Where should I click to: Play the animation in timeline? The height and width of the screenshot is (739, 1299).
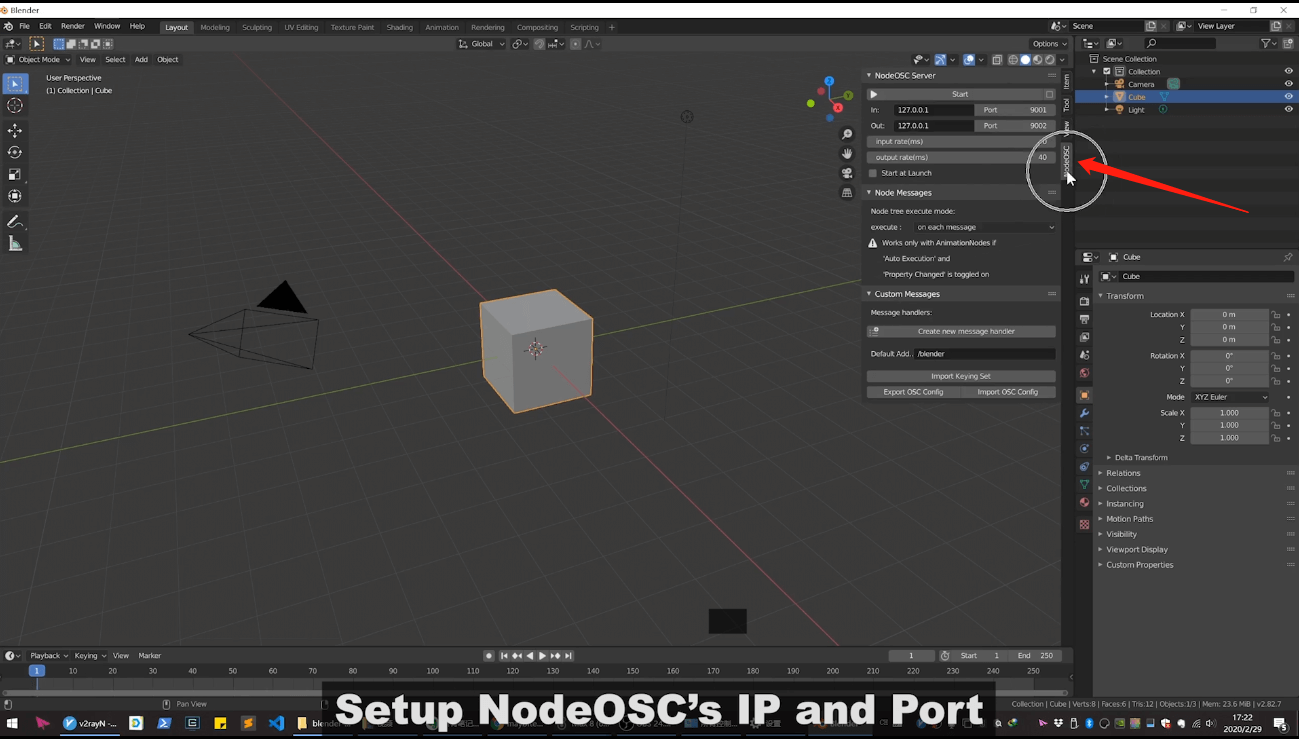click(x=542, y=656)
